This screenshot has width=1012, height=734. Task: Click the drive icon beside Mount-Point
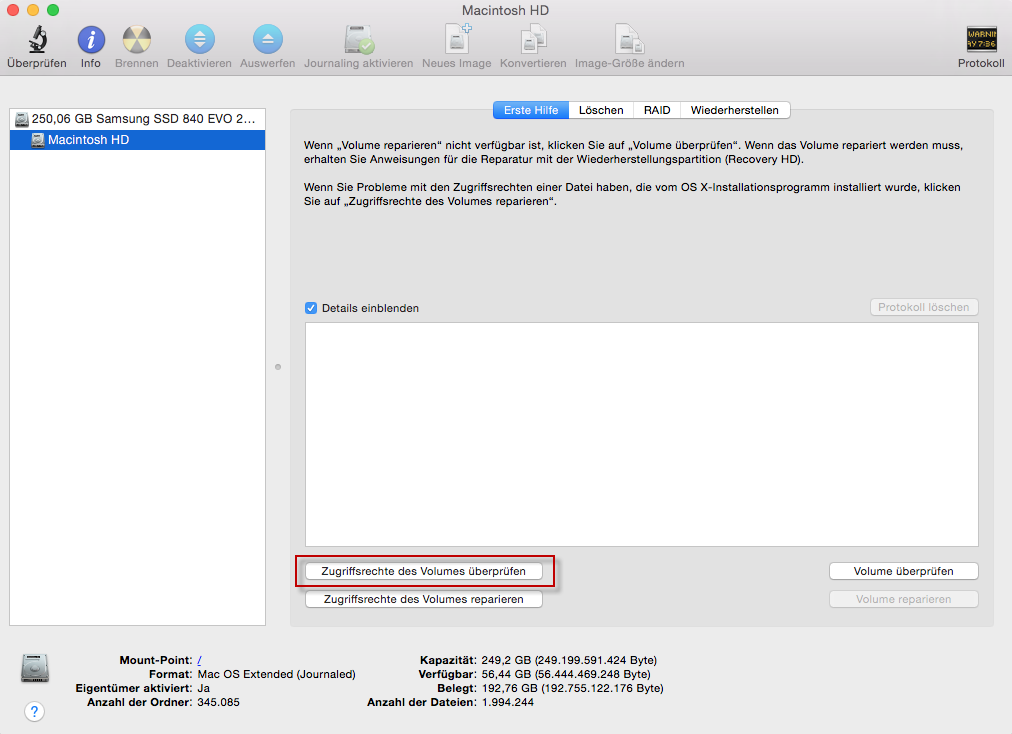click(x=35, y=668)
